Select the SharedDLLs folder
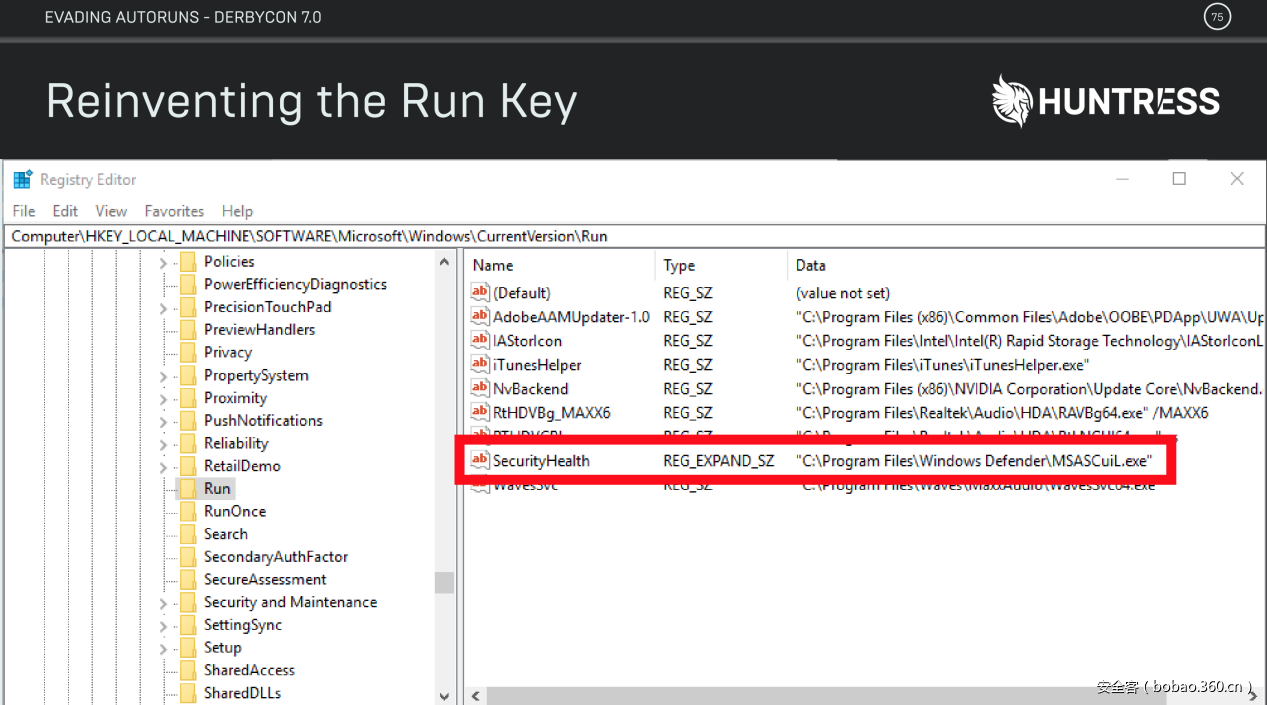Image resolution: width=1267 pixels, height=705 pixels. click(x=242, y=693)
